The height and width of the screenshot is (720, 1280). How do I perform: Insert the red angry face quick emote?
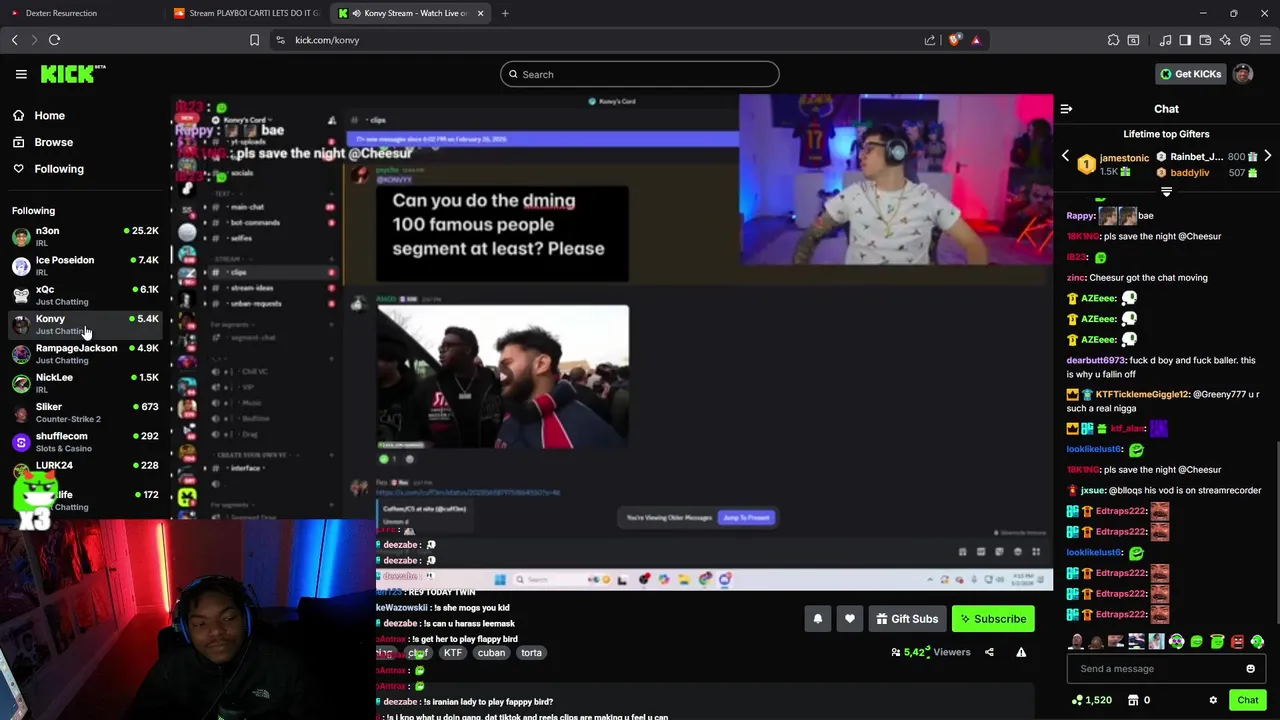pyautogui.click(x=1237, y=642)
